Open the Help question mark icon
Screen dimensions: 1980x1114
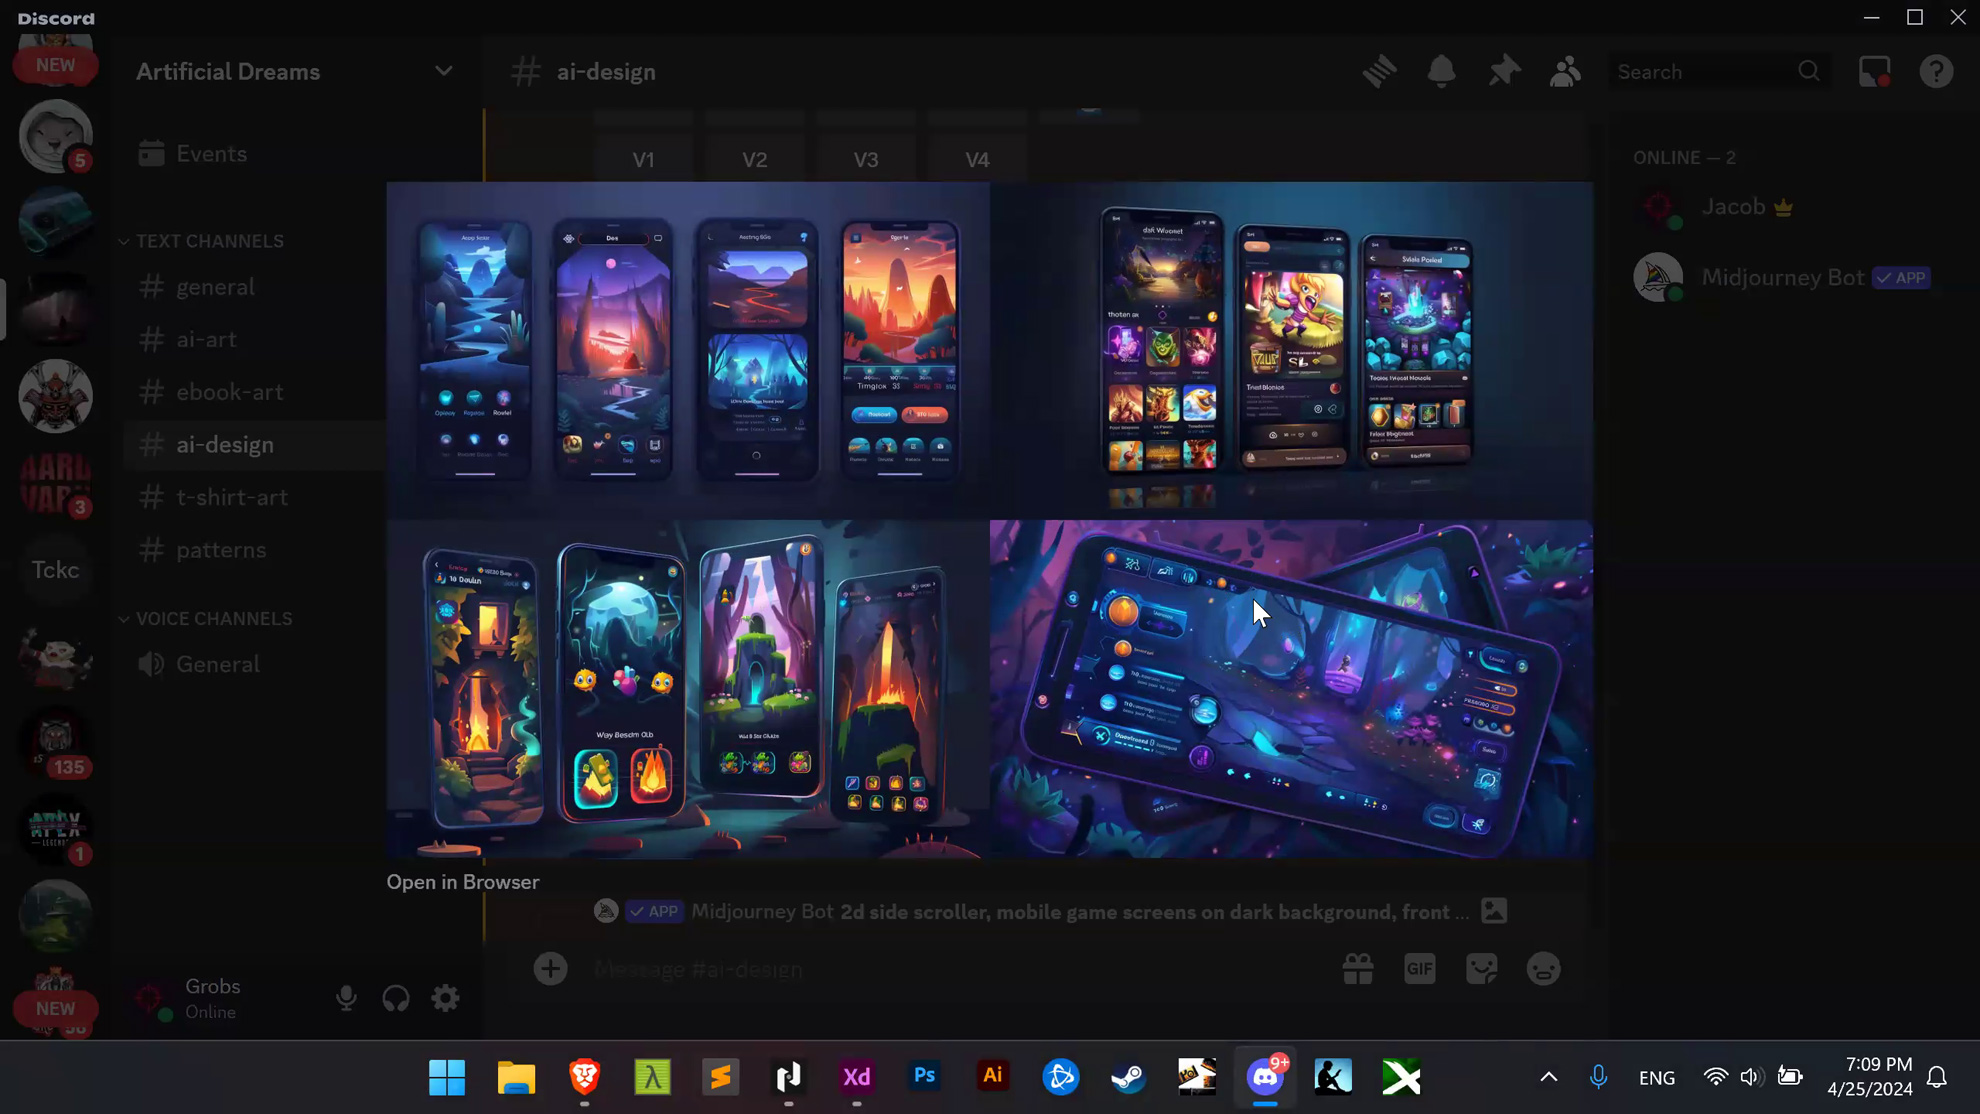click(x=1936, y=71)
